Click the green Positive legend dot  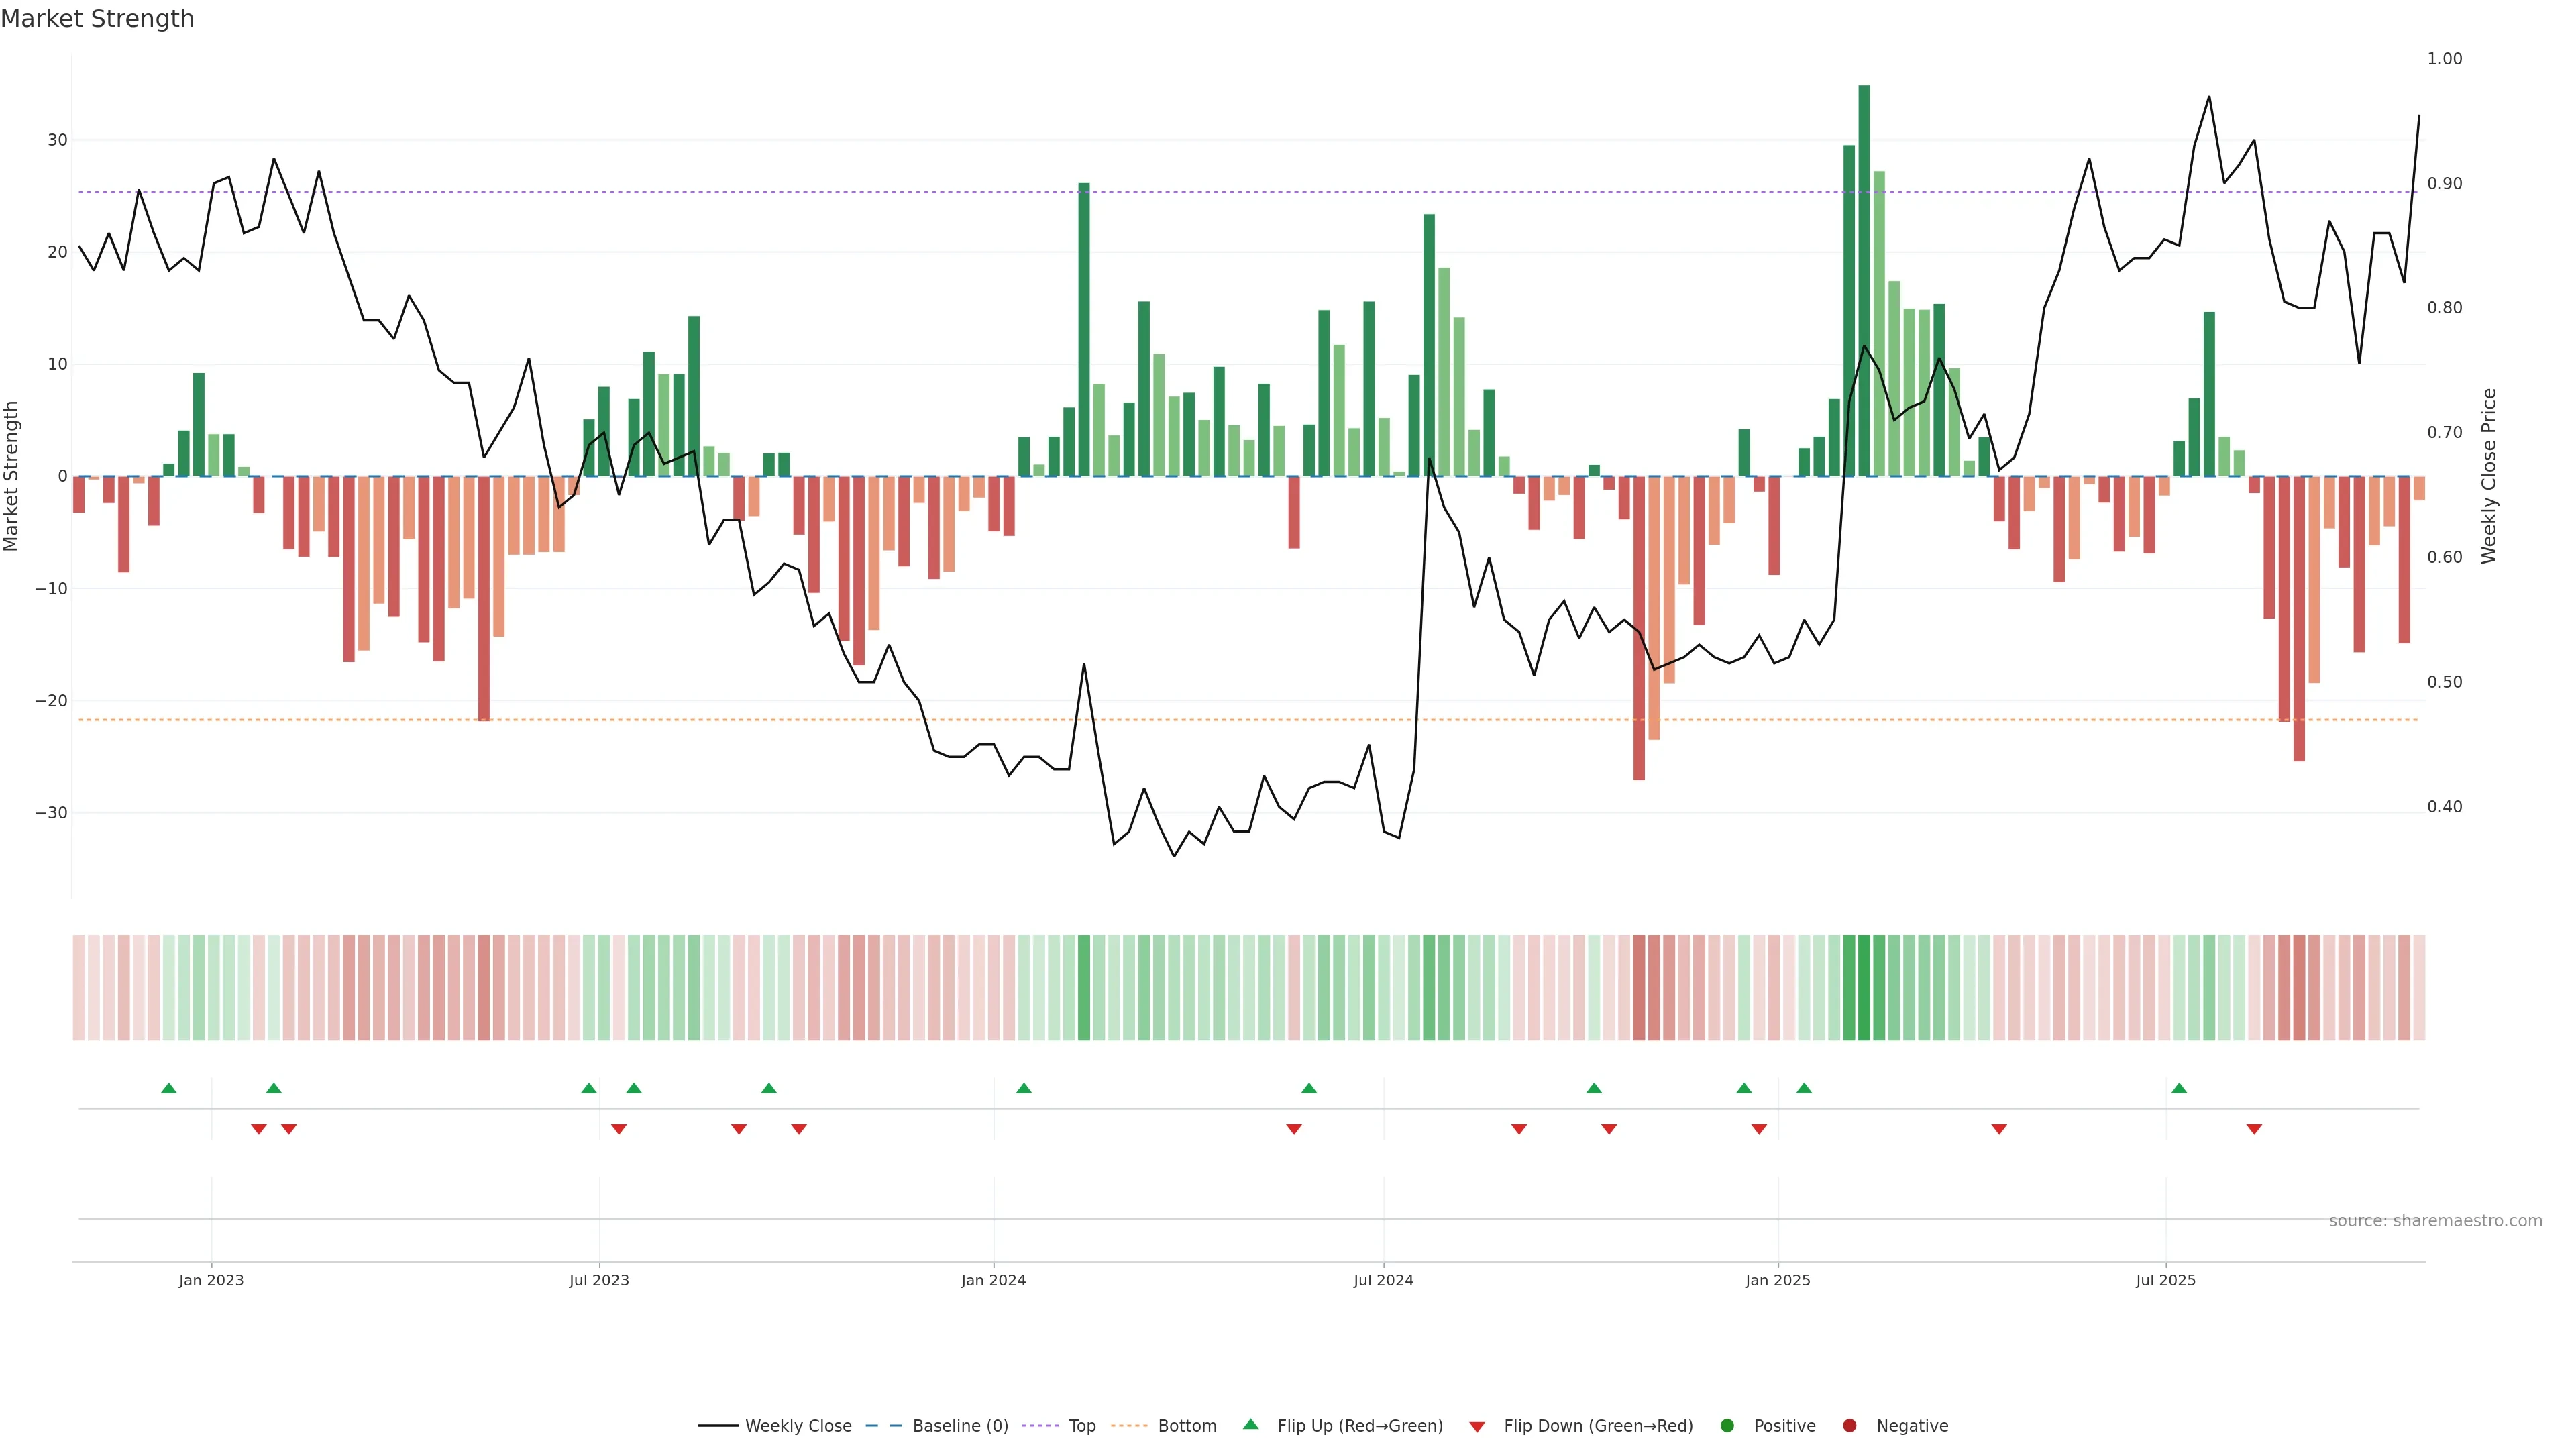click(1727, 1426)
